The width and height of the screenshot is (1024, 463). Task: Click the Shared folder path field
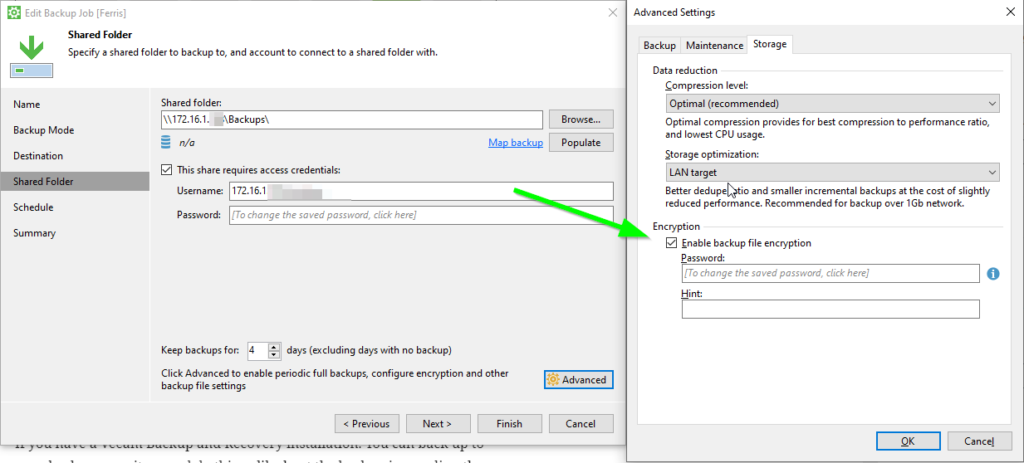[x=352, y=120]
